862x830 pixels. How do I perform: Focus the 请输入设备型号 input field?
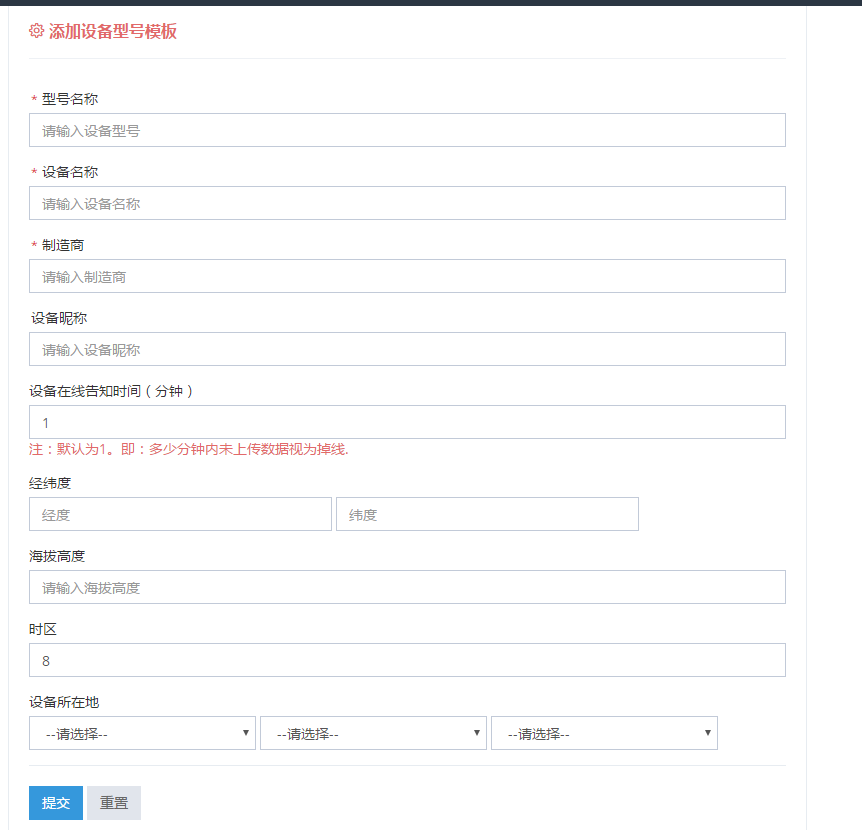[407, 130]
